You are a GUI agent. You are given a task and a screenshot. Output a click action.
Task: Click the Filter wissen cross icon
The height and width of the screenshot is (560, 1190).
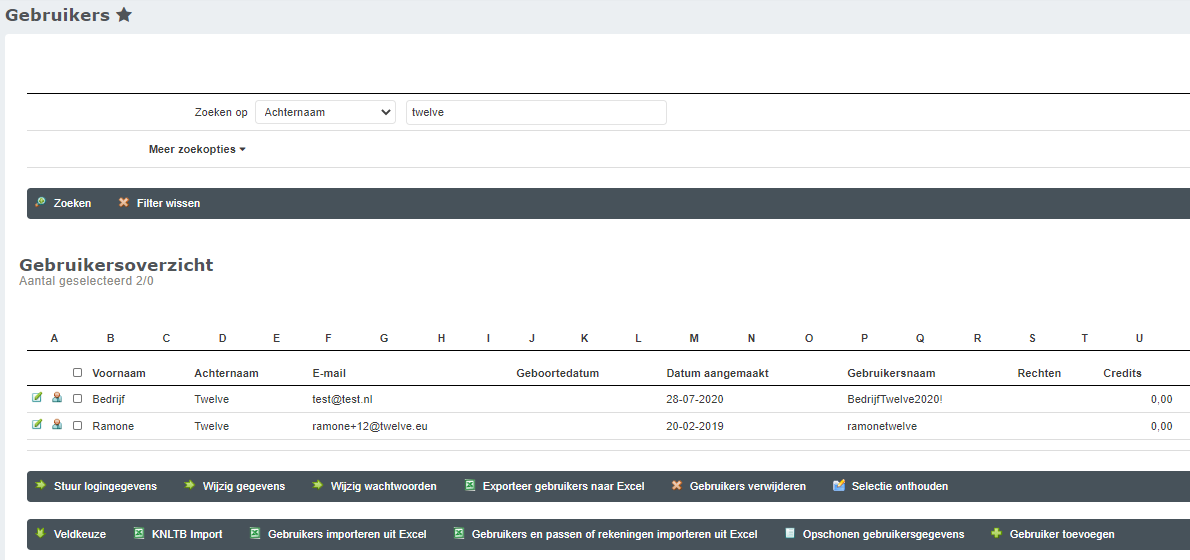pos(124,203)
